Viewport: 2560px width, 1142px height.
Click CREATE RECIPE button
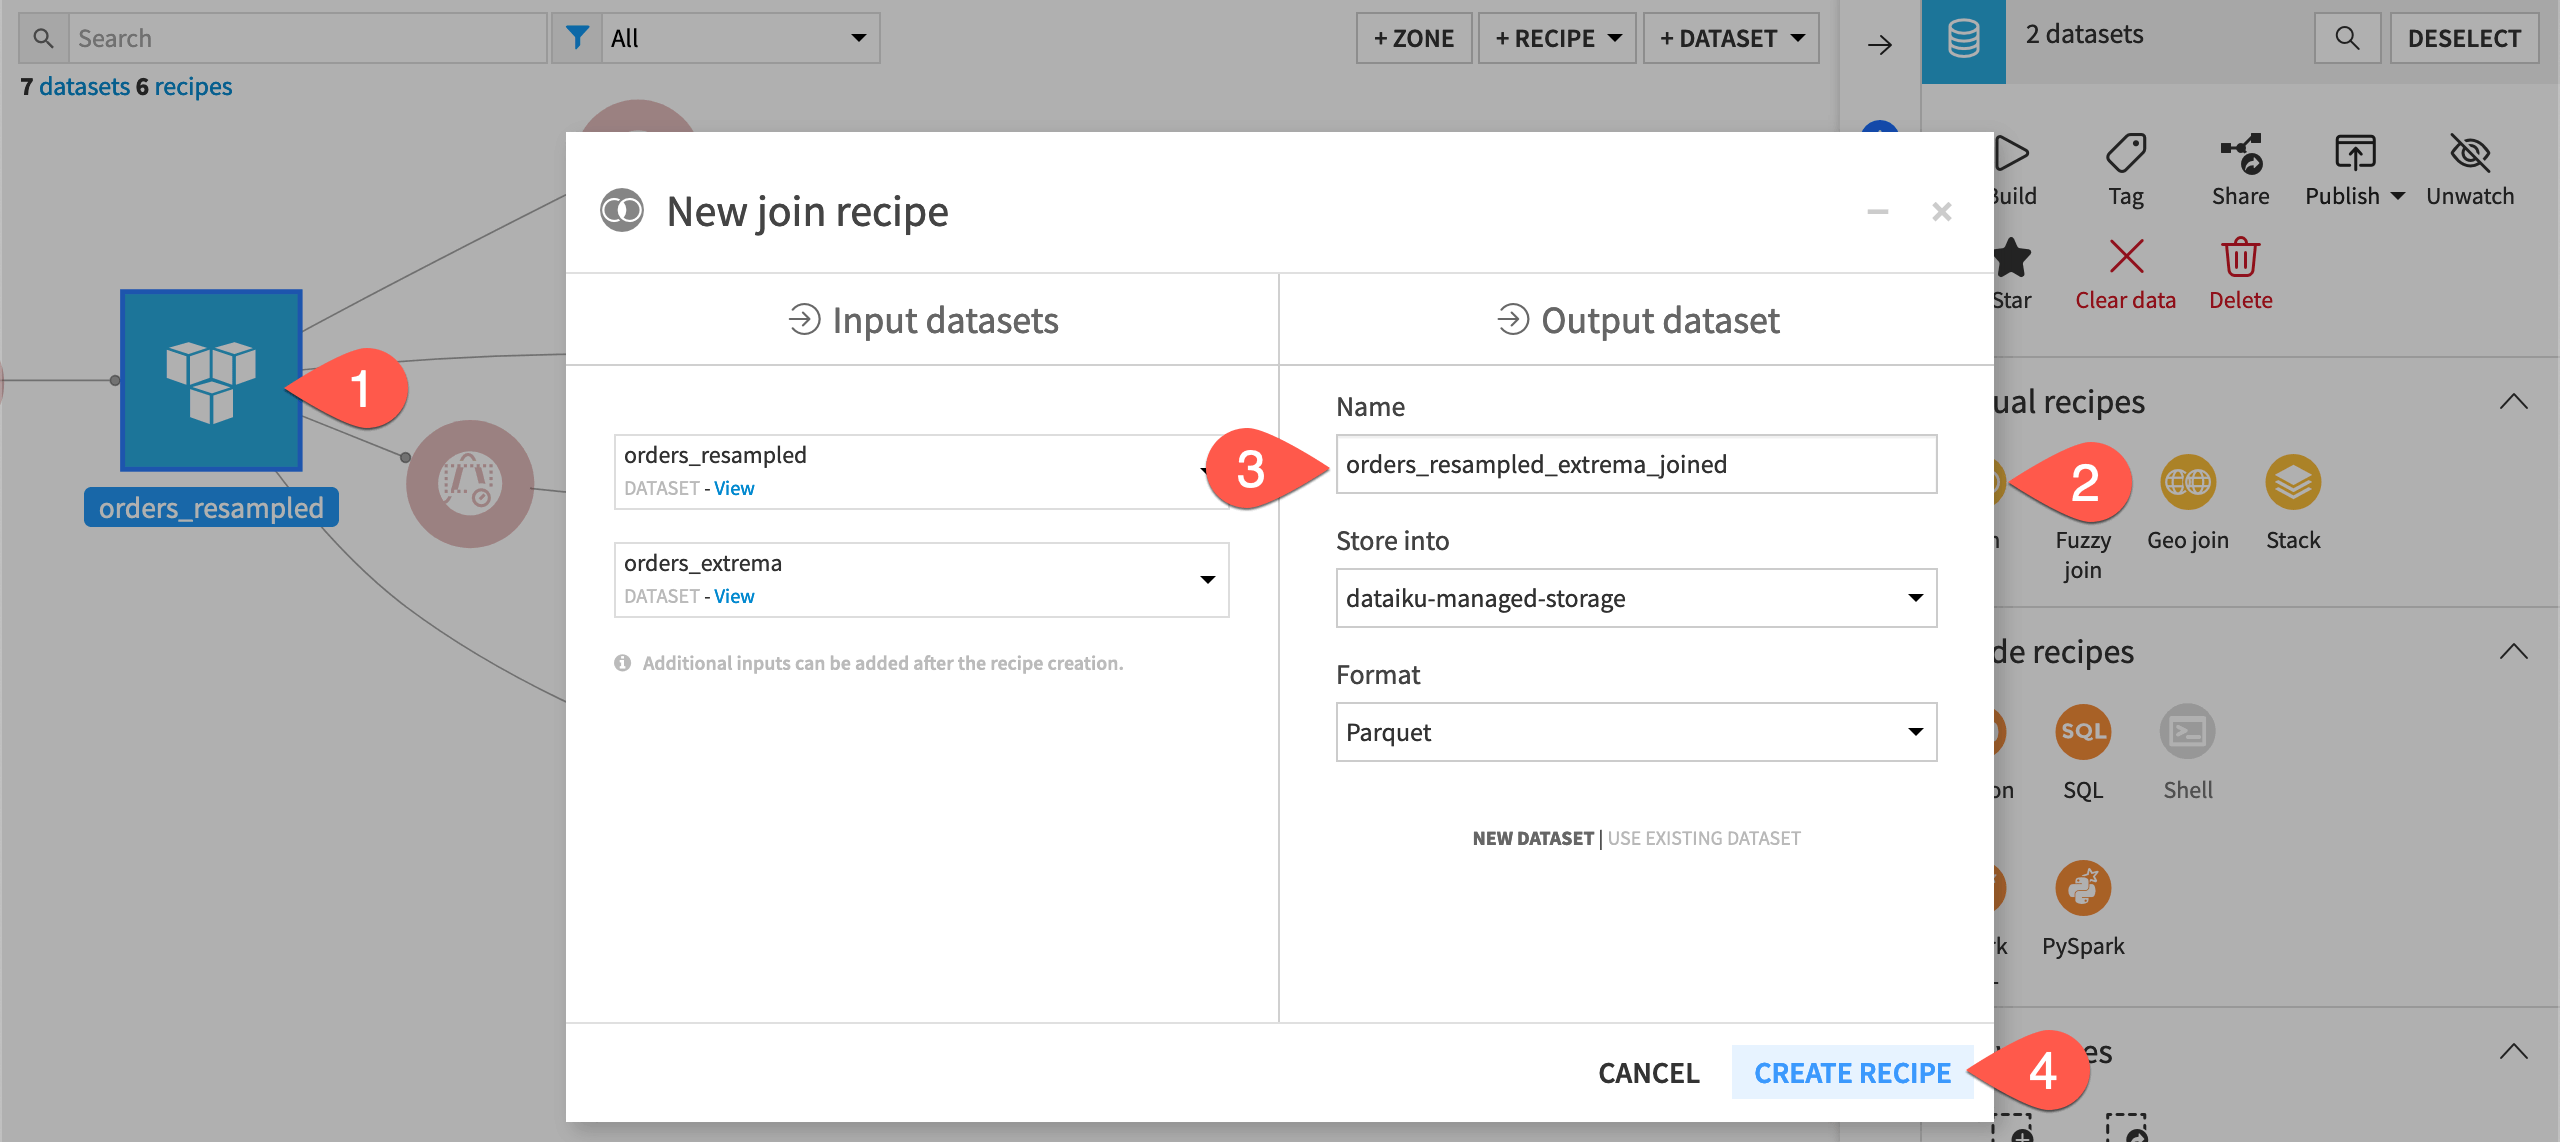(1852, 1073)
